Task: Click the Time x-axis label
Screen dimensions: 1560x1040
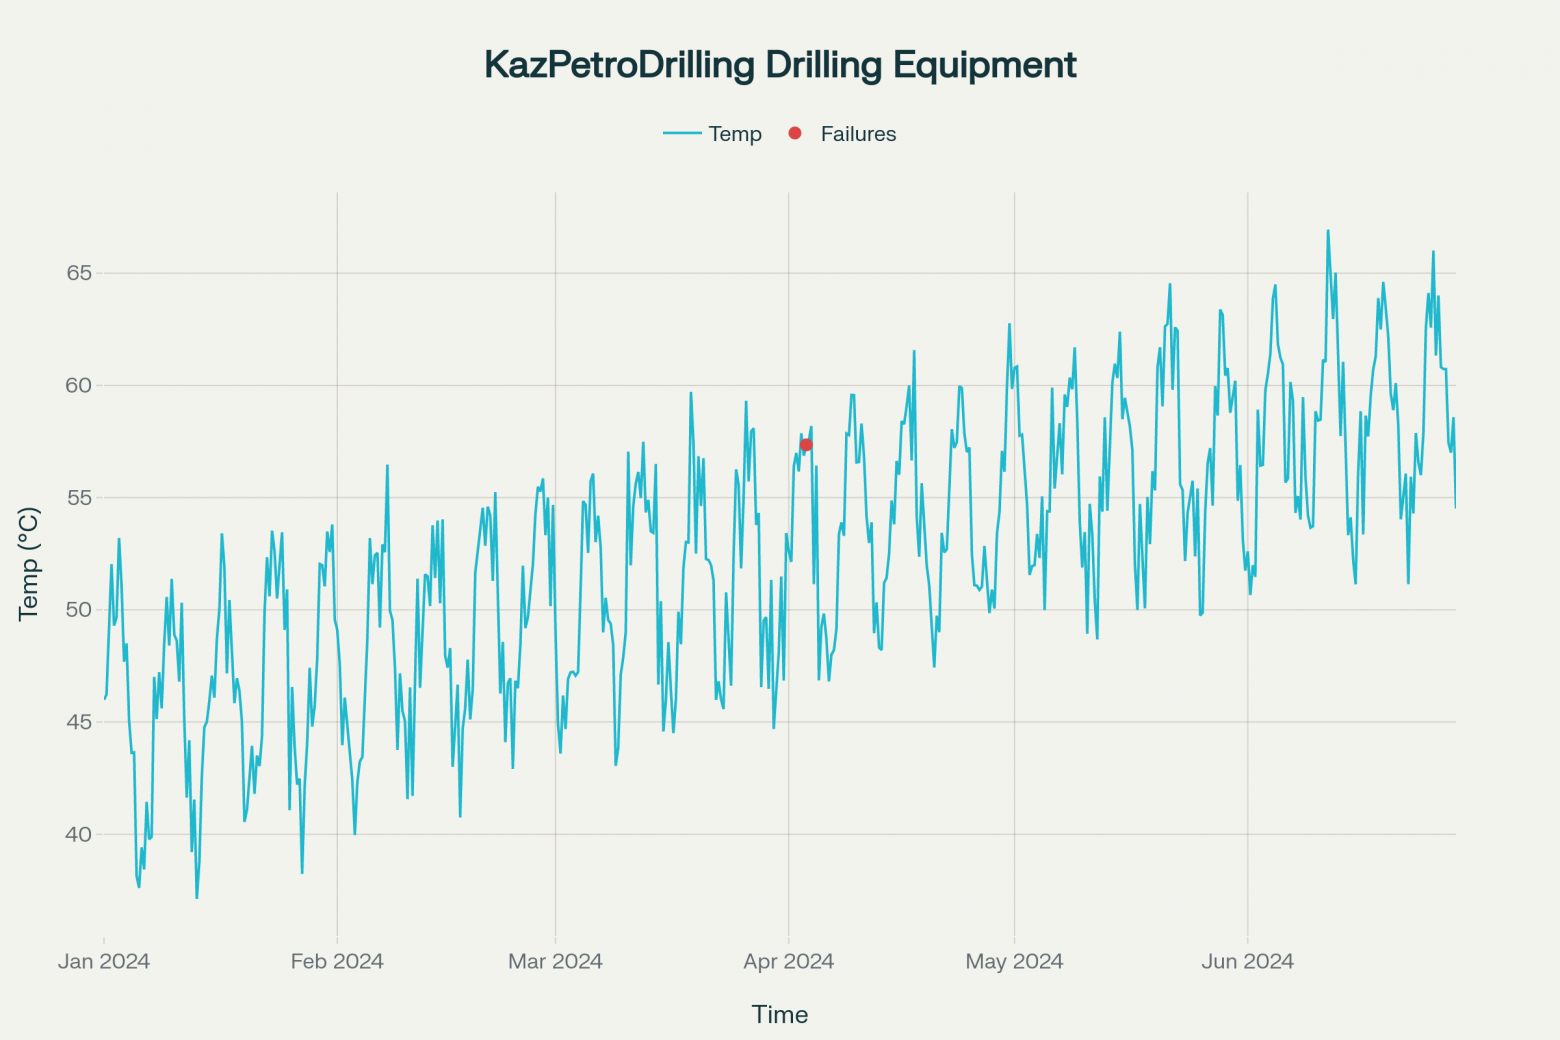Action: (x=780, y=1014)
